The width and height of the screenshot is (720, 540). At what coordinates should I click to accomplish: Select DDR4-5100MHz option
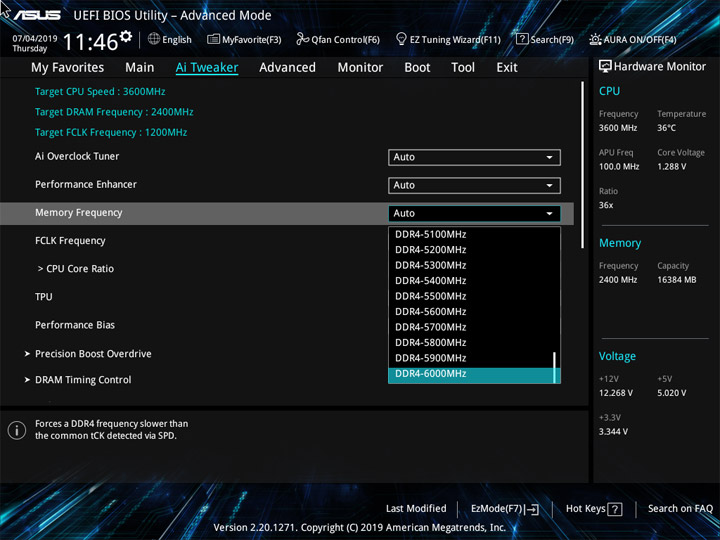[x=471, y=234]
